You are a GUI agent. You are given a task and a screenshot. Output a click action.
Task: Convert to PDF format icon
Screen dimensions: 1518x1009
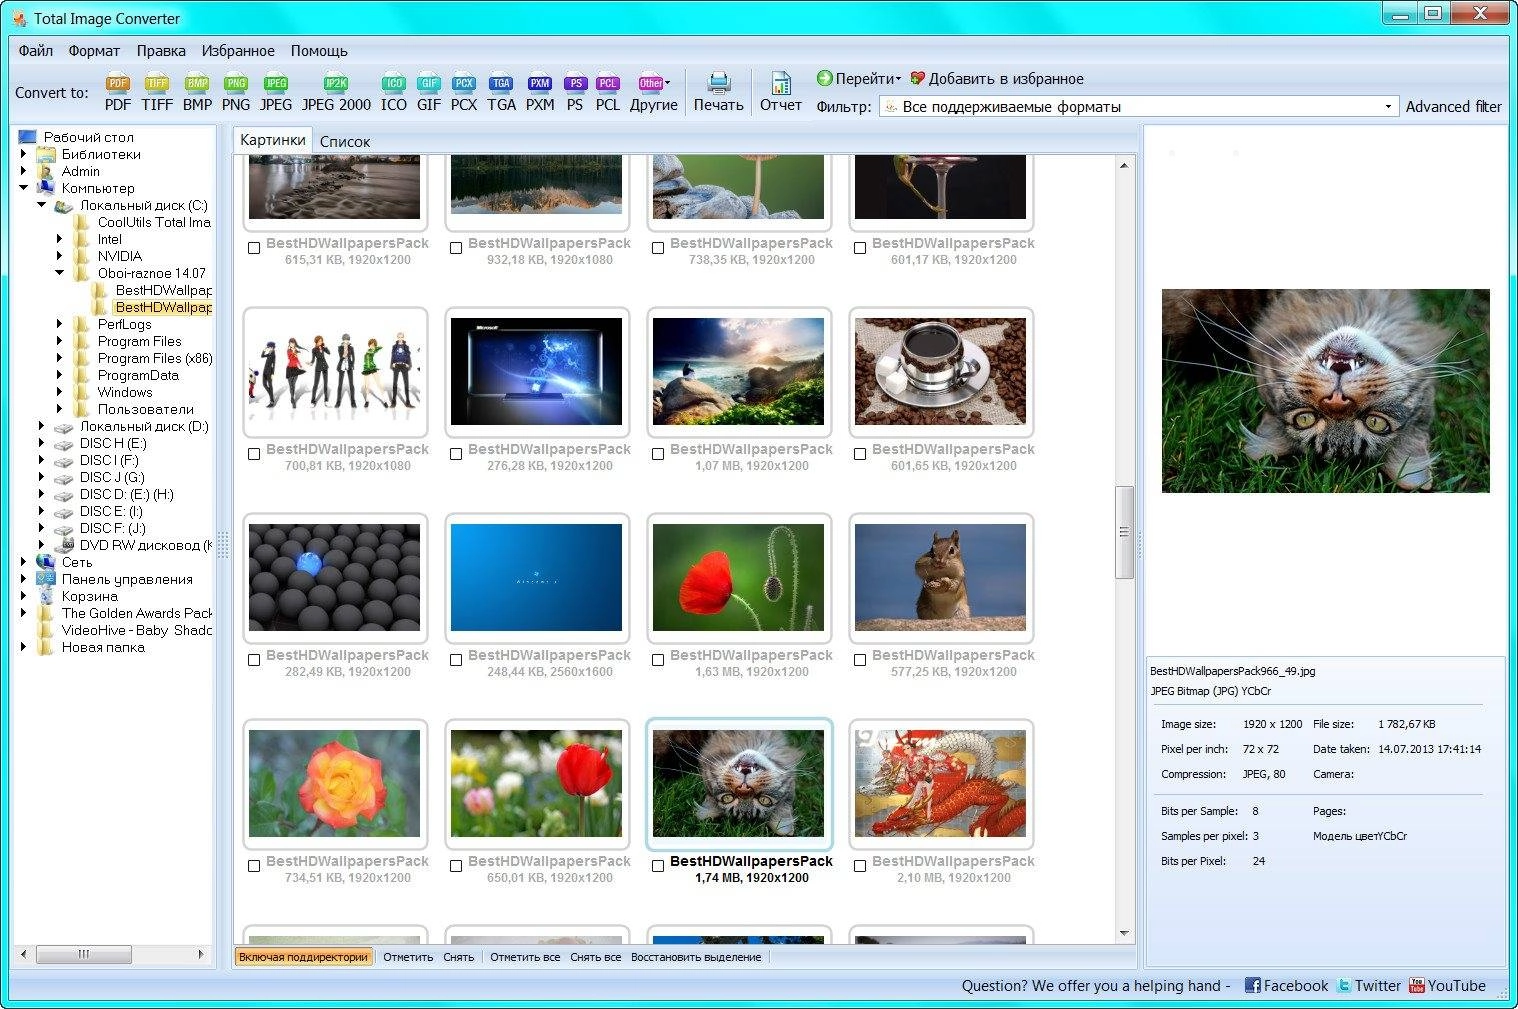[x=118, y=85]
